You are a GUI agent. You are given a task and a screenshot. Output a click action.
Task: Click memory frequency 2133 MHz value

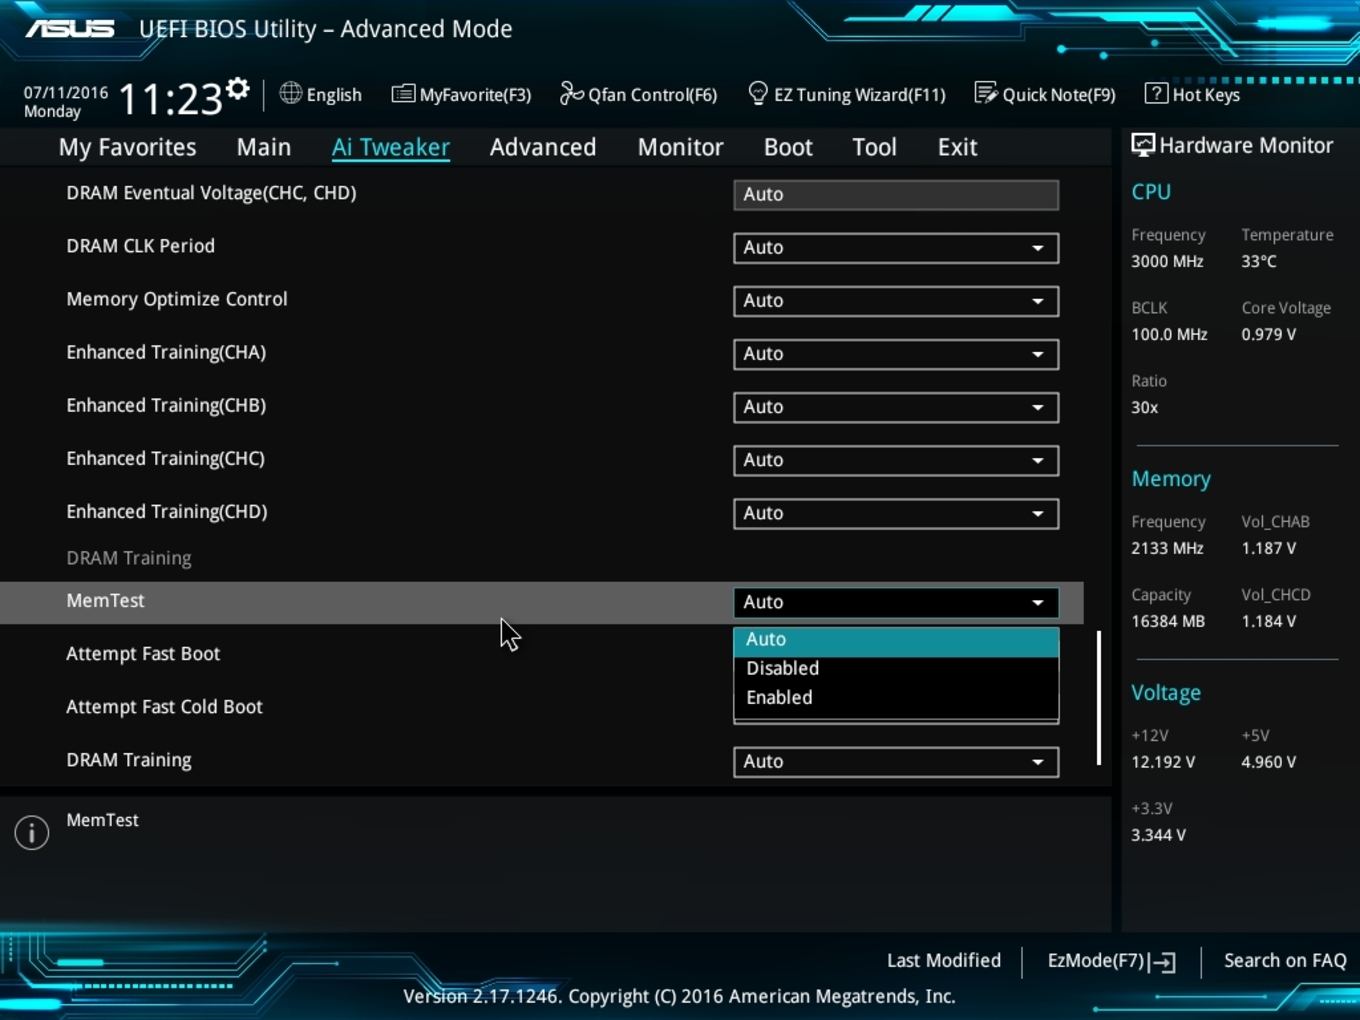click(1167, 548)
